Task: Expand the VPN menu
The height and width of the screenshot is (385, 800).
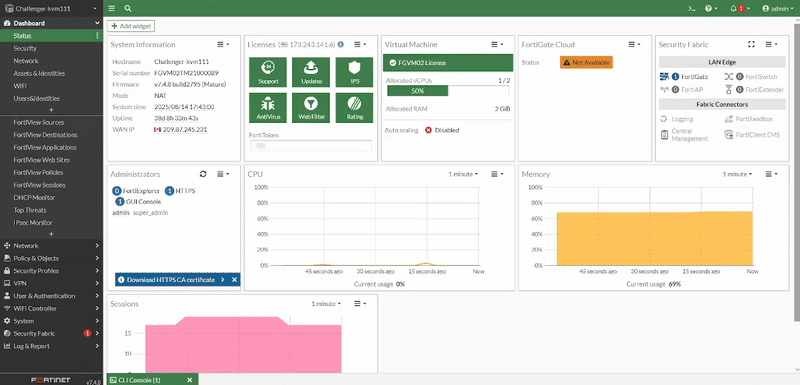Action: [x=52, y=283]
